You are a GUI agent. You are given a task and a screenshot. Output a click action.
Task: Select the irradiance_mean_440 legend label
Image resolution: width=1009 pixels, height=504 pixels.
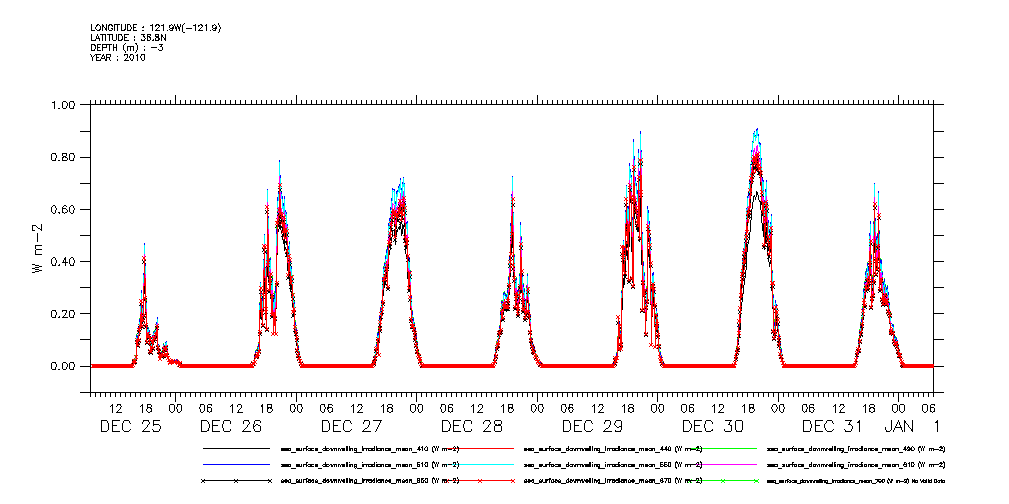click(613, 448)
